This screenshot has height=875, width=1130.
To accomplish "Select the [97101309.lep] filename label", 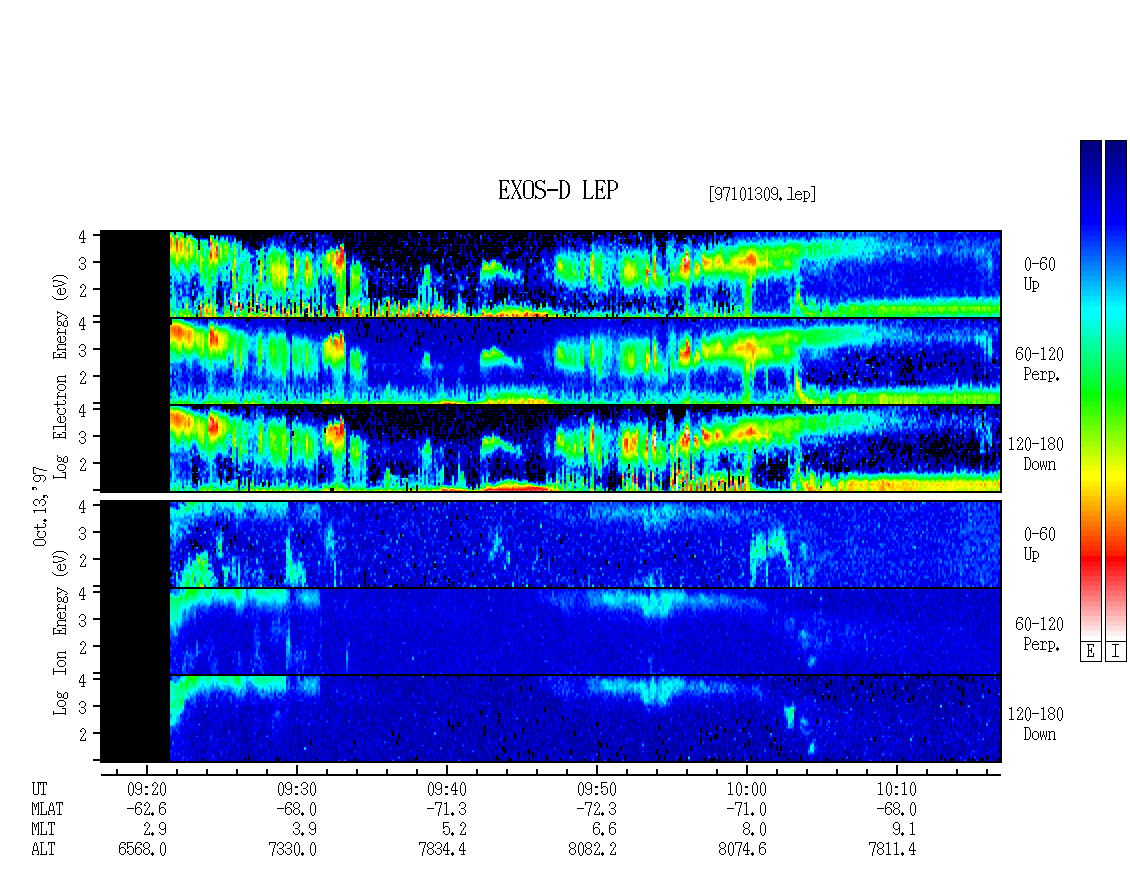I will [762, 194].
